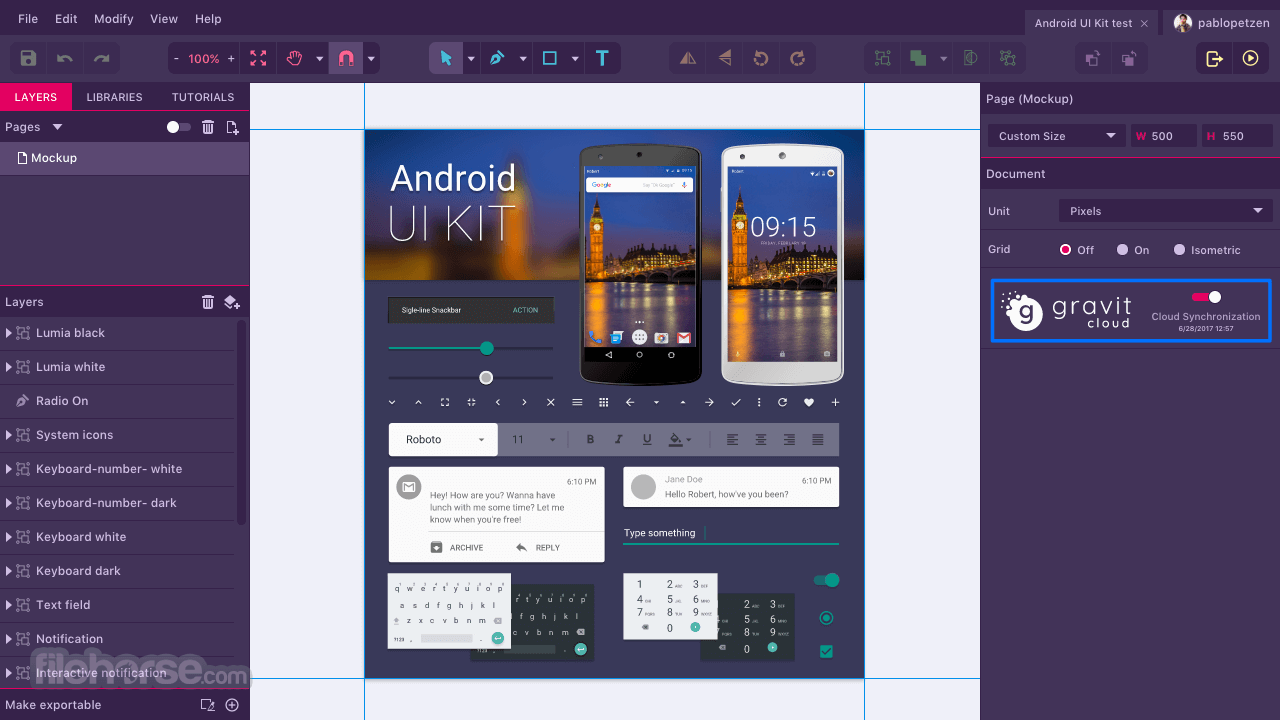Add a new page icon

point(232,127)
